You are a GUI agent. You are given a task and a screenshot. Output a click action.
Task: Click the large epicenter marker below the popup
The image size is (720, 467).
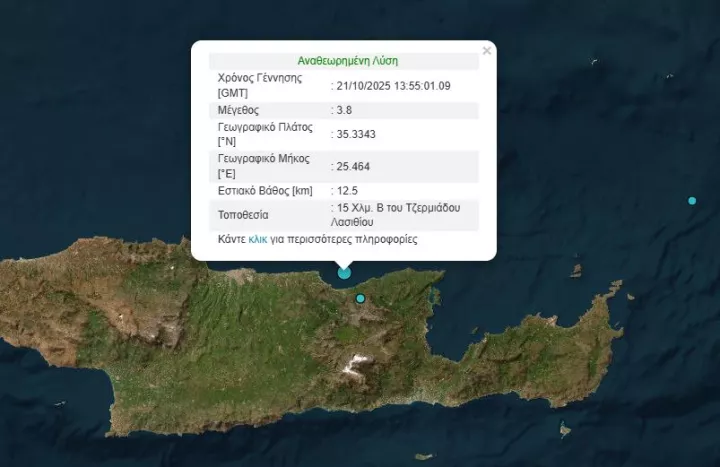click(345, 272)
